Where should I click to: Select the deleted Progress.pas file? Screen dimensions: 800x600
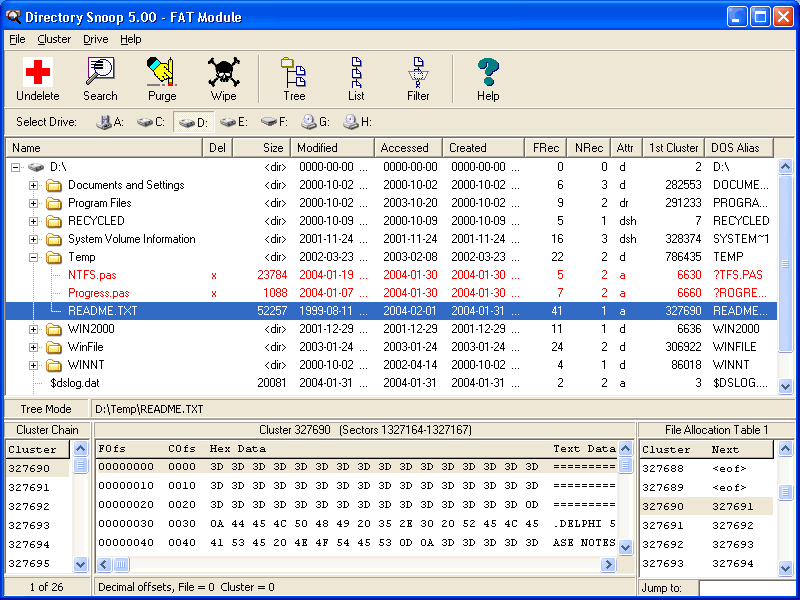98,293
